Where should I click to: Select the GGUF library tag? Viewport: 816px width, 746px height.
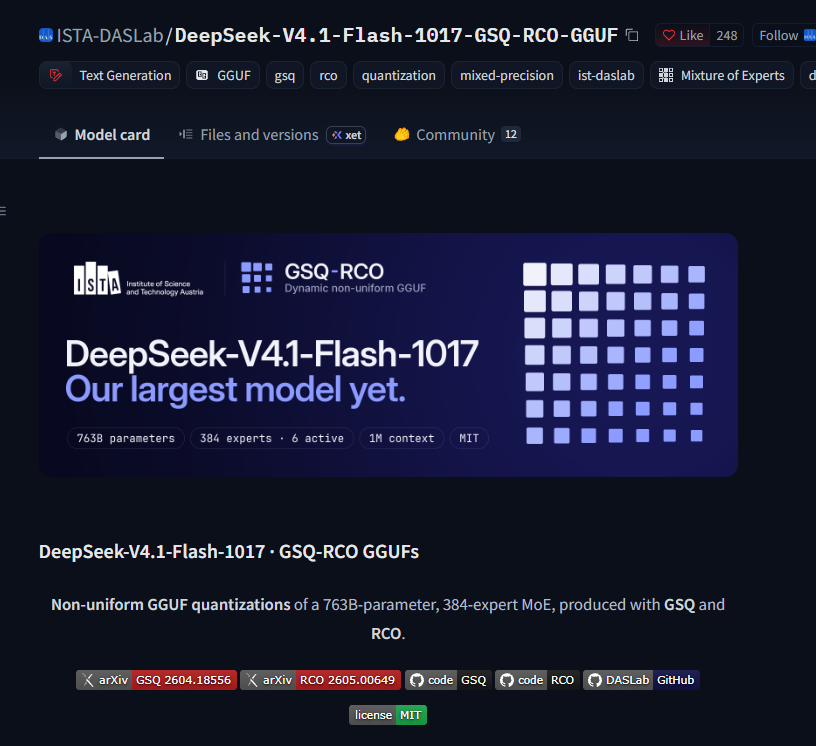tap(223, 75)
